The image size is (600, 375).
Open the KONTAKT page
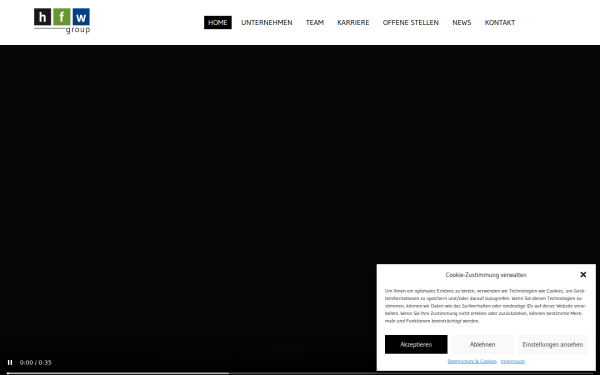coord(500,23)
